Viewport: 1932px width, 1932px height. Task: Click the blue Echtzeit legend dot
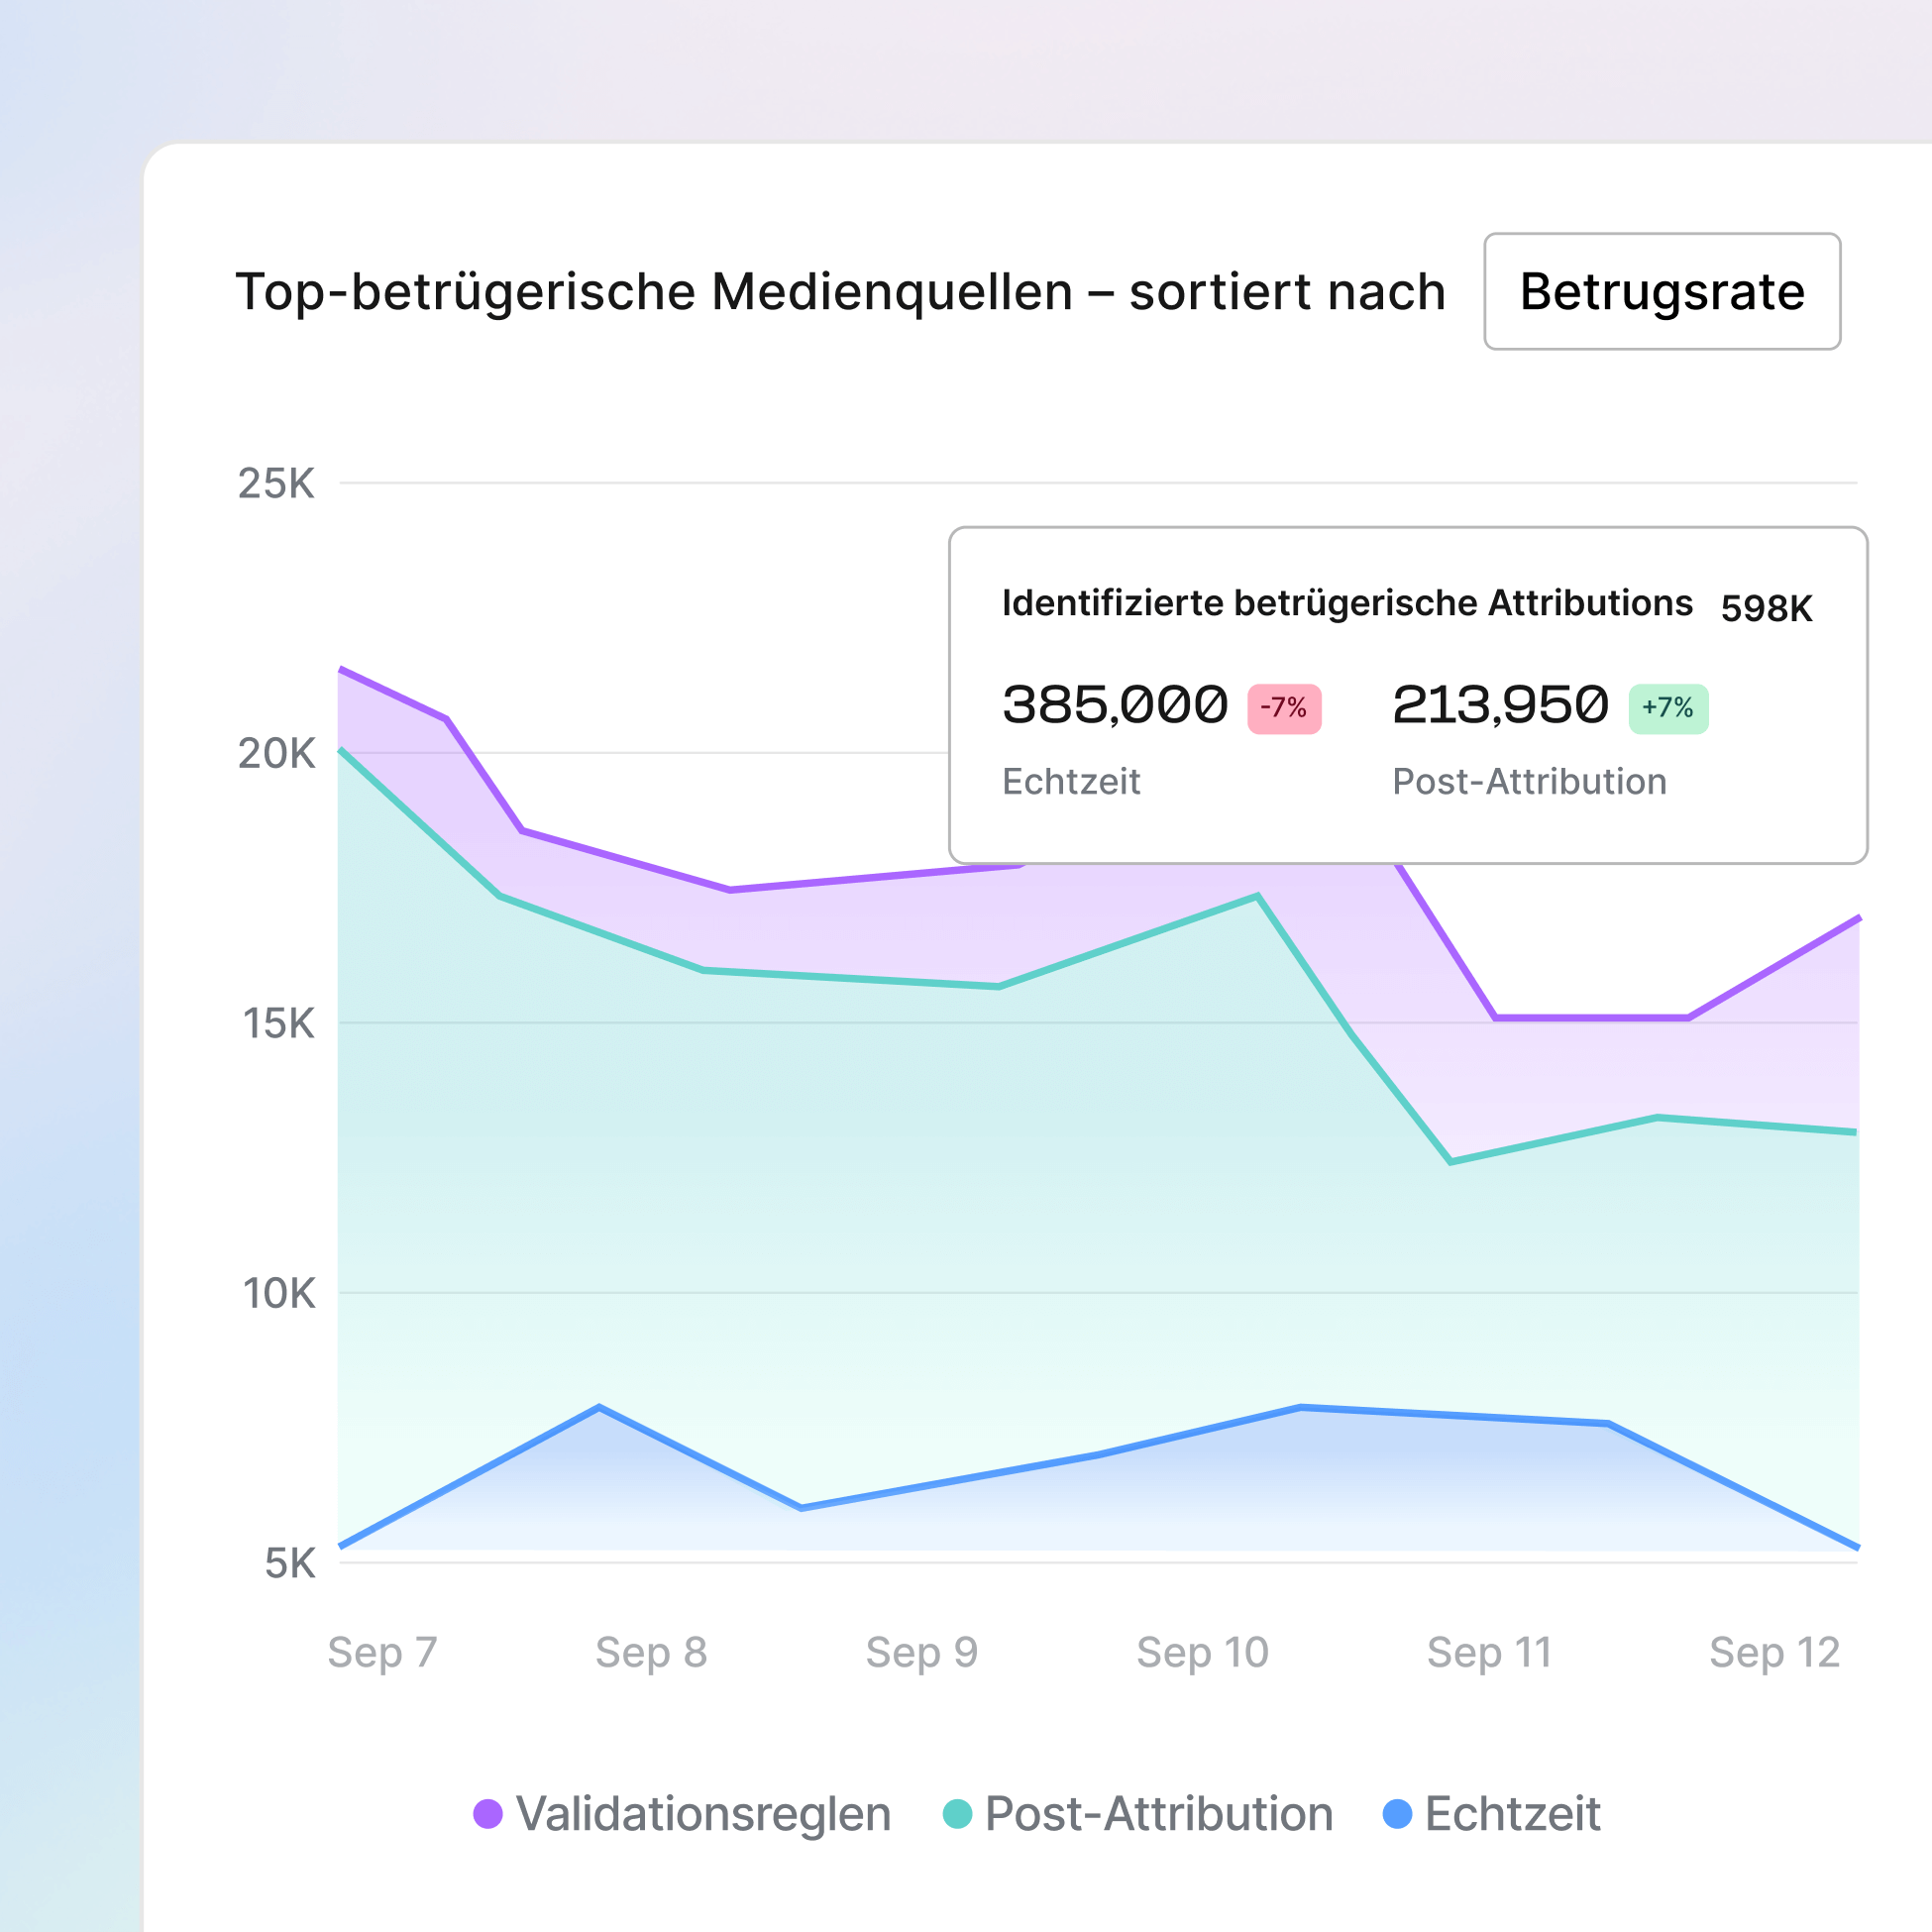click(x=1397, y=1815)
